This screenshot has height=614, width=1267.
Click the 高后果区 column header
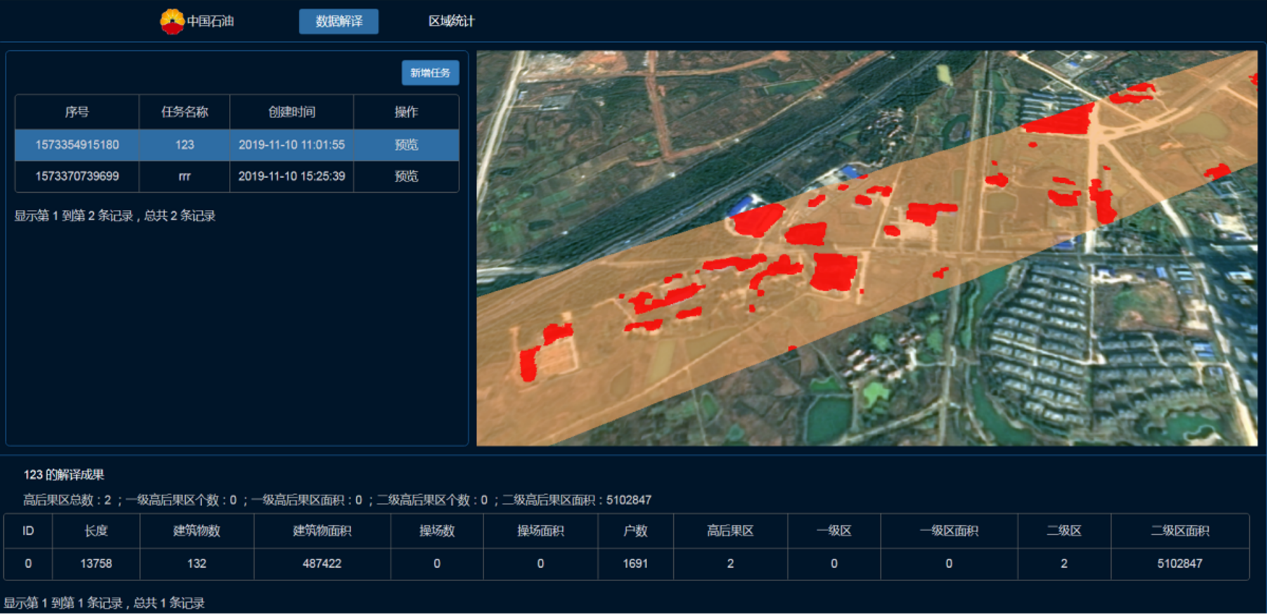click(730, 531)
